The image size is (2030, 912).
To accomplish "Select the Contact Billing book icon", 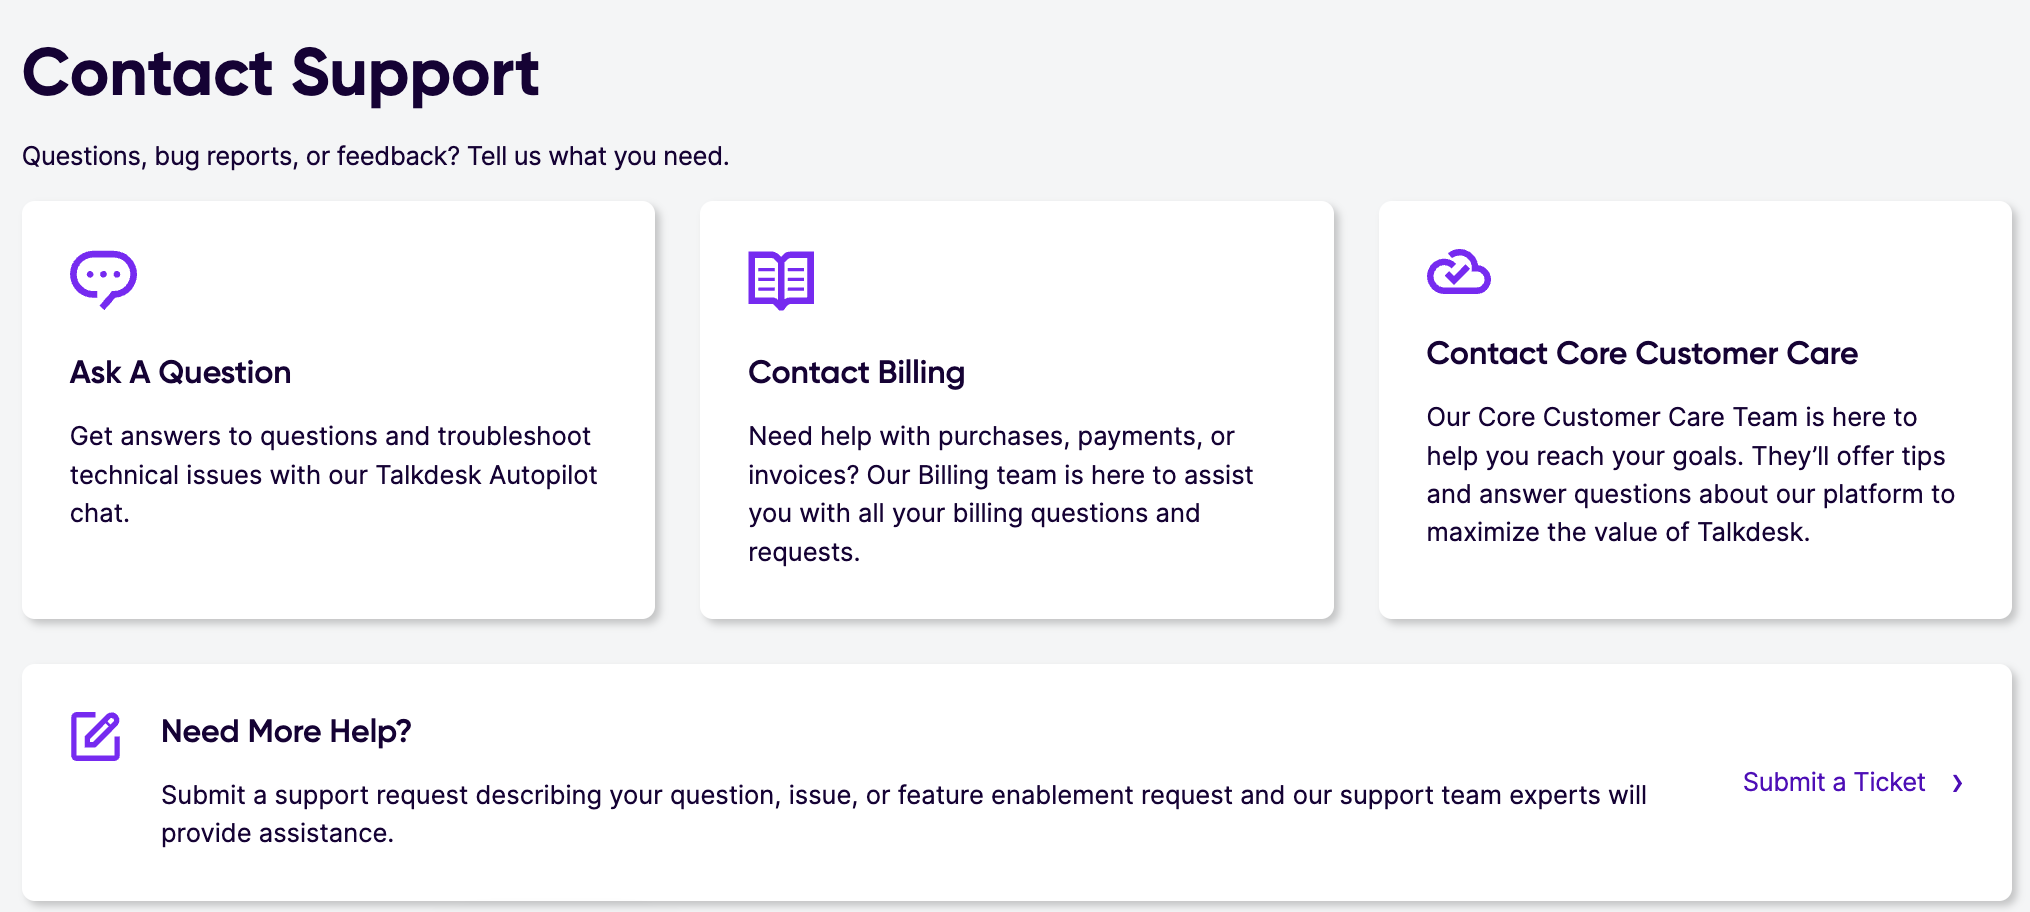I will coord(781,280).
